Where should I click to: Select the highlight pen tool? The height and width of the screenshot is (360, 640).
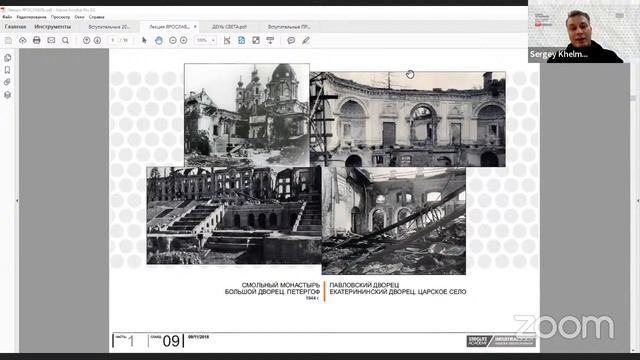point(306,40)
